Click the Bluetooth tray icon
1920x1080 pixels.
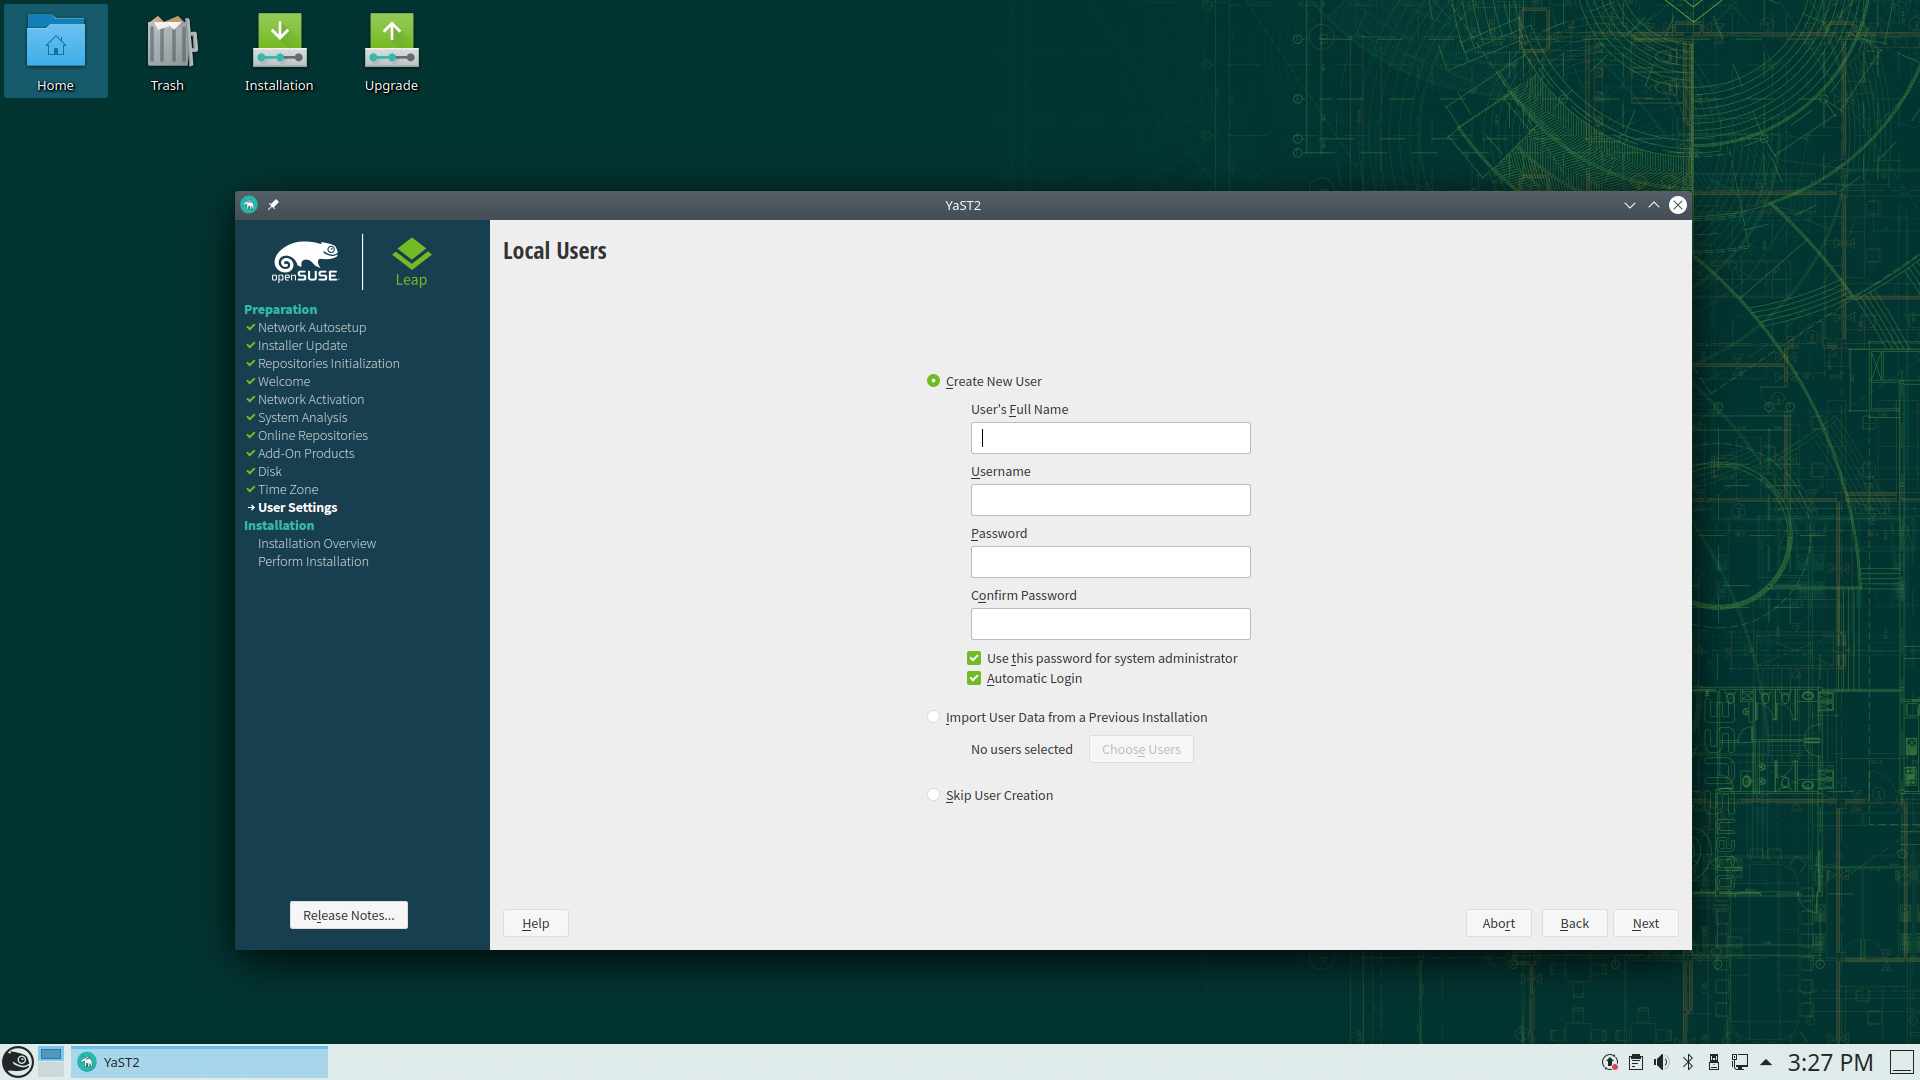click(1688, 1062)
